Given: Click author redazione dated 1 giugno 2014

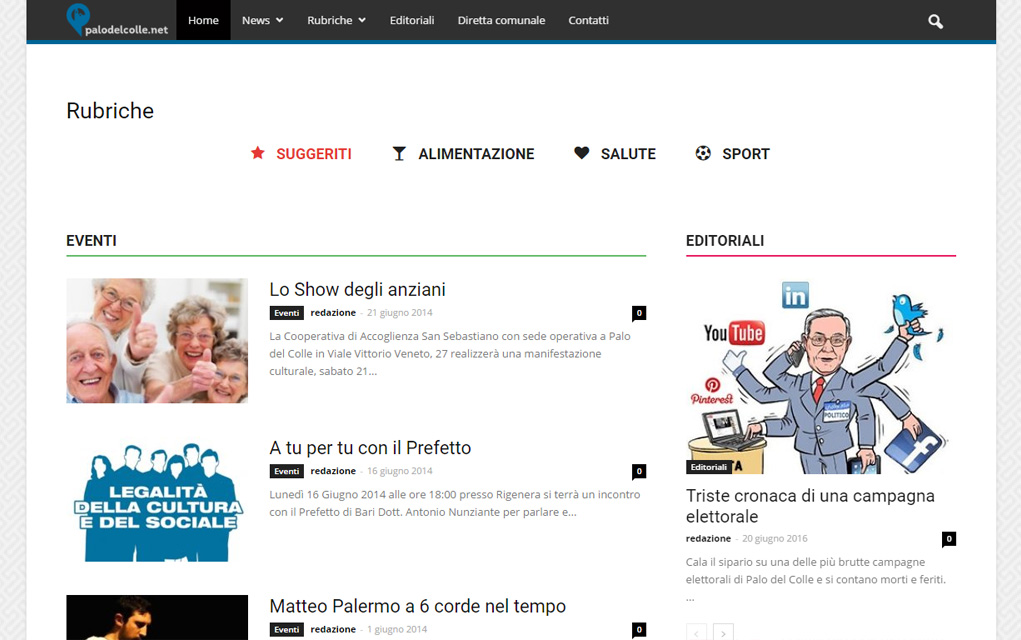Looking at the screenshot, I should [333, 630].
